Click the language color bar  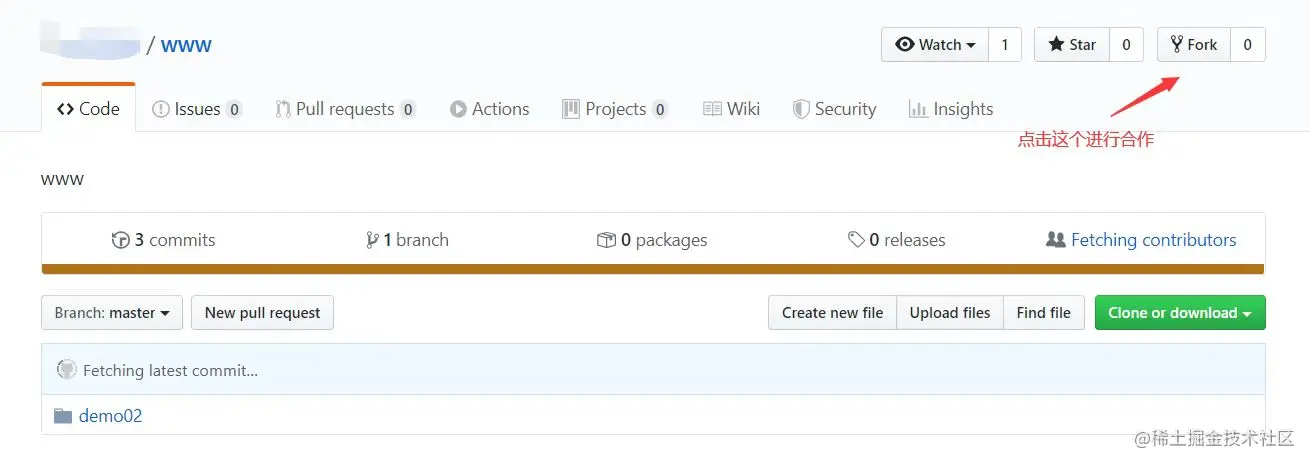pyautogui.click(x=653, y=269)
